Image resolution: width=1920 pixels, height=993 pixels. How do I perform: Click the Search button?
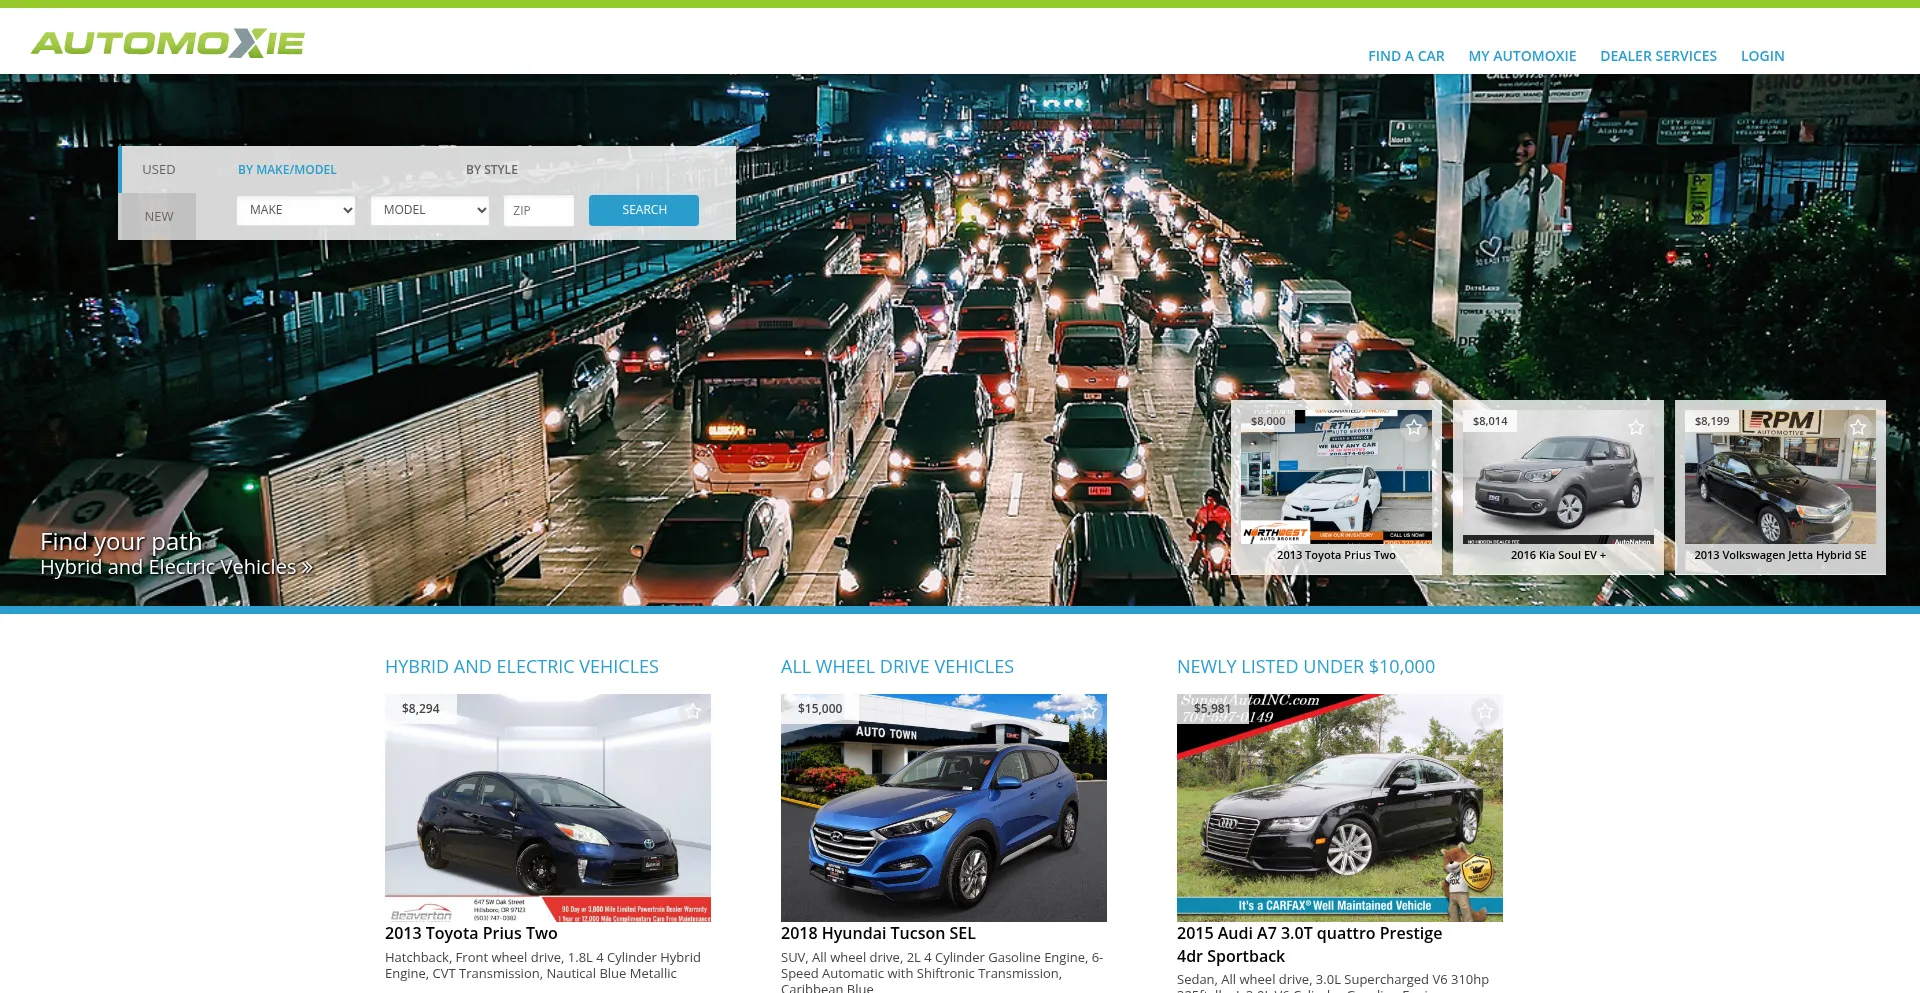pyautogui.click(x=644, y=210)
